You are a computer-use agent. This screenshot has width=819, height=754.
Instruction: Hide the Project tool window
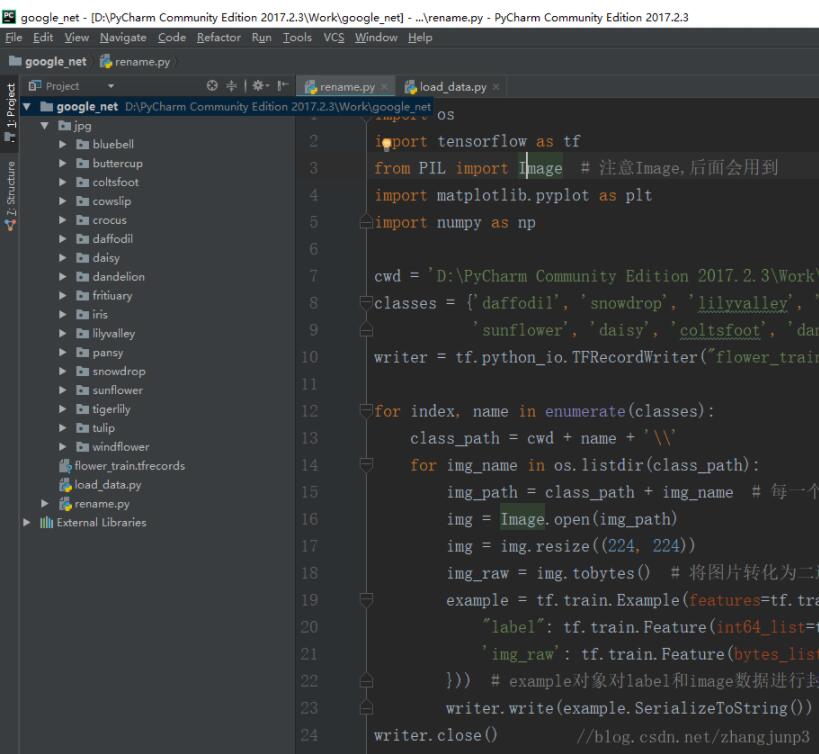(283, 86)
